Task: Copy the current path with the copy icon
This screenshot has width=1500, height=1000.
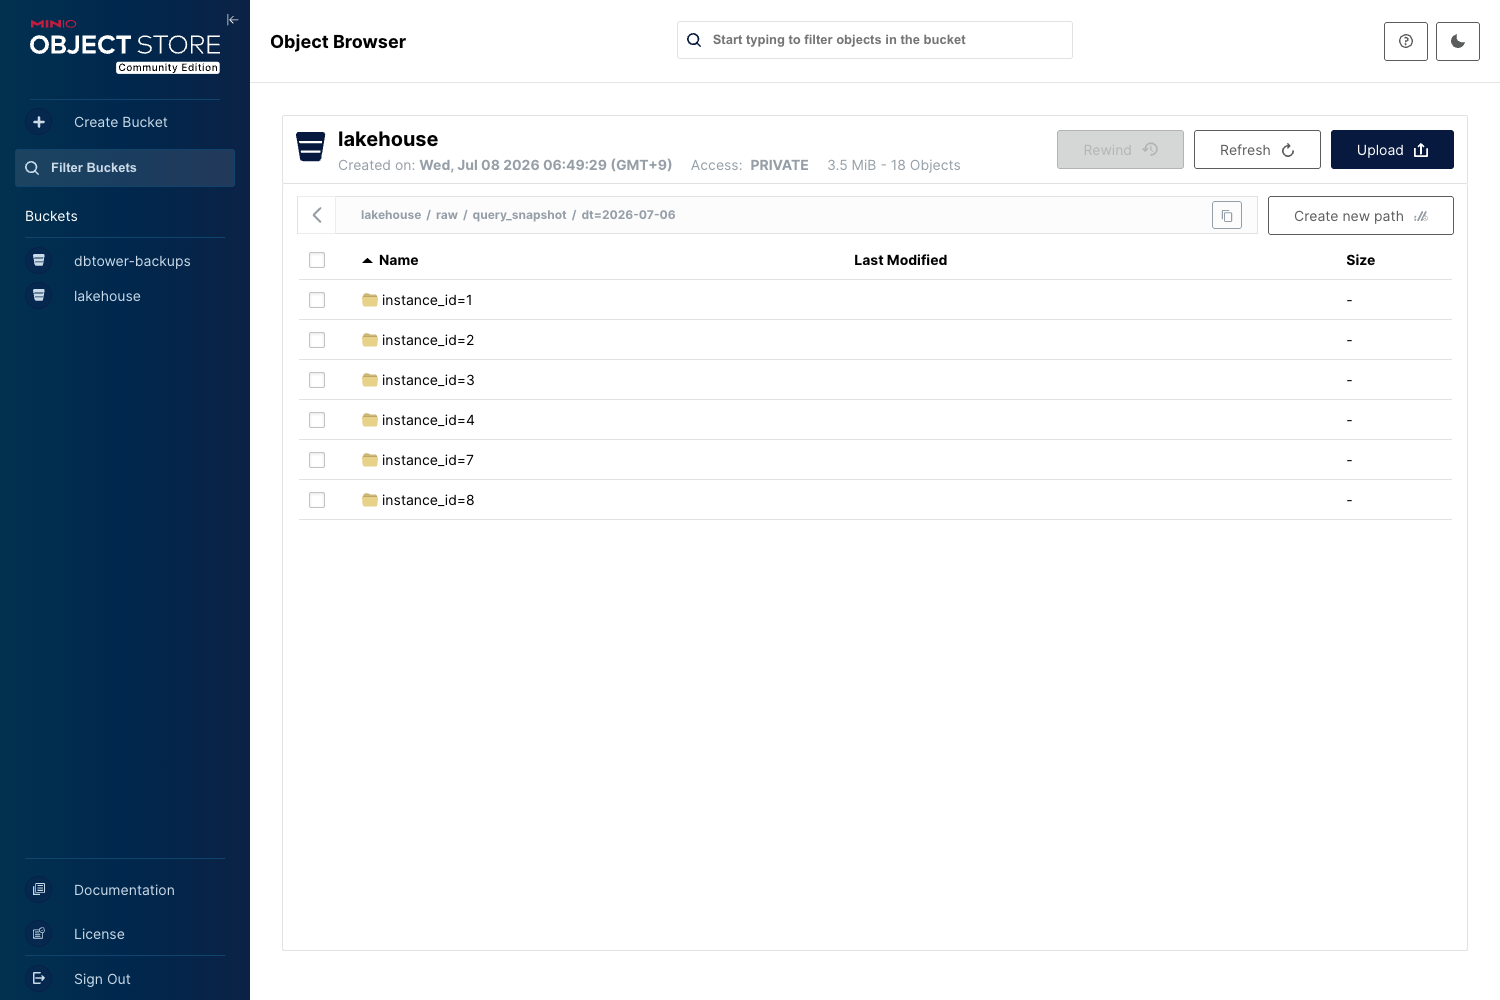Action: (x=1227, y=215)
